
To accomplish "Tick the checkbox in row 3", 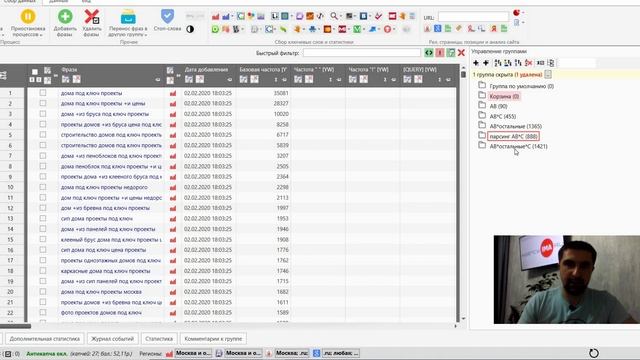I will [x=43, y=114].
